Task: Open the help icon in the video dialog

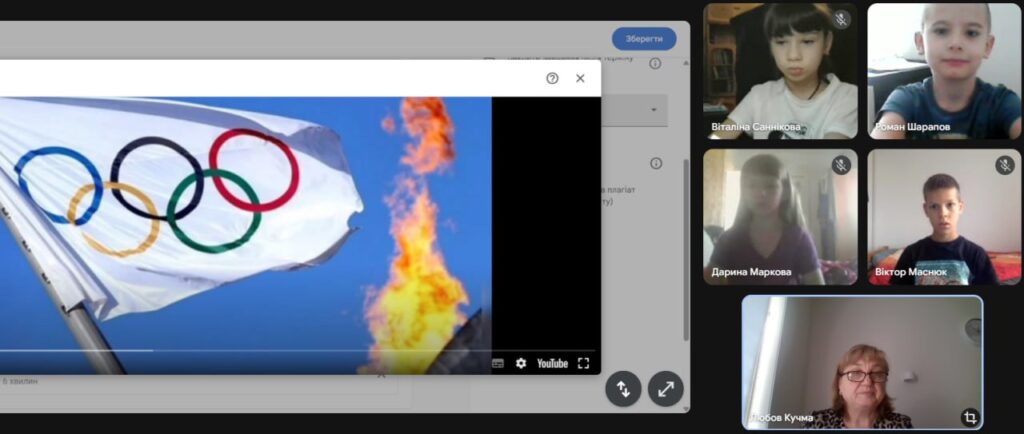Action: pos(552,78)
